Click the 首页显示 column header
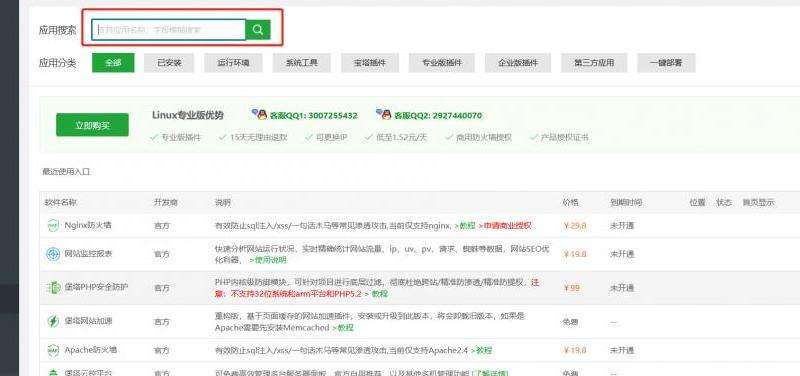The image size is (800, 376). pyautogui.click(x=758, y=203)
